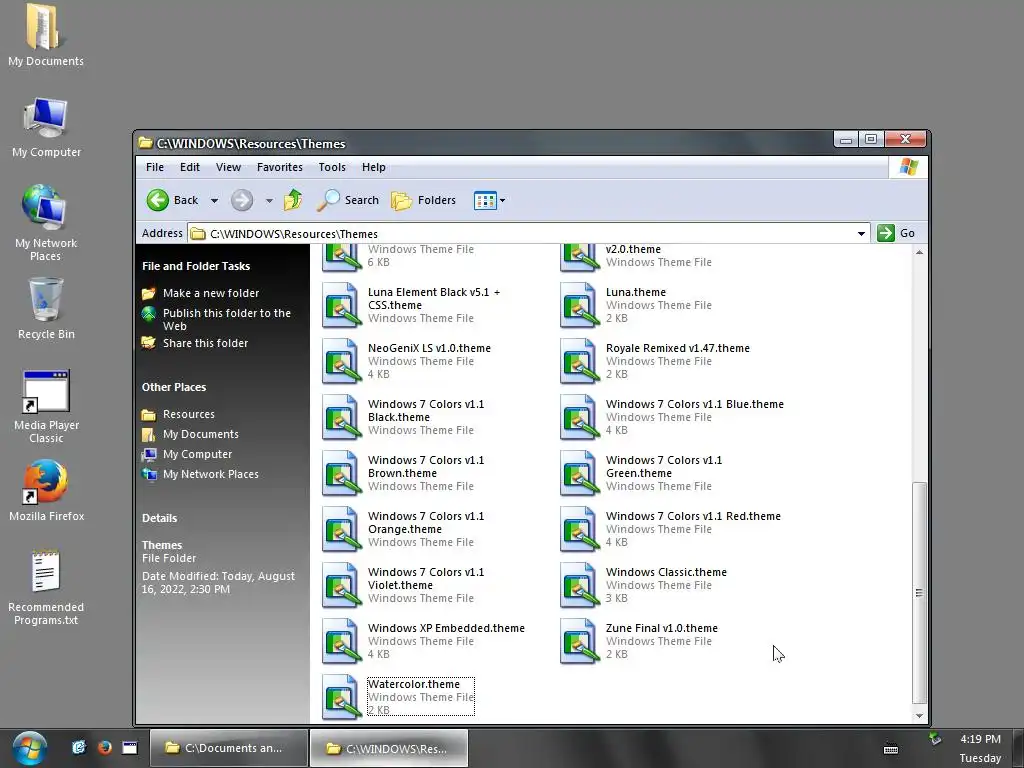
Task: Expand the Address bar dropdown
Action: (861, 234)
